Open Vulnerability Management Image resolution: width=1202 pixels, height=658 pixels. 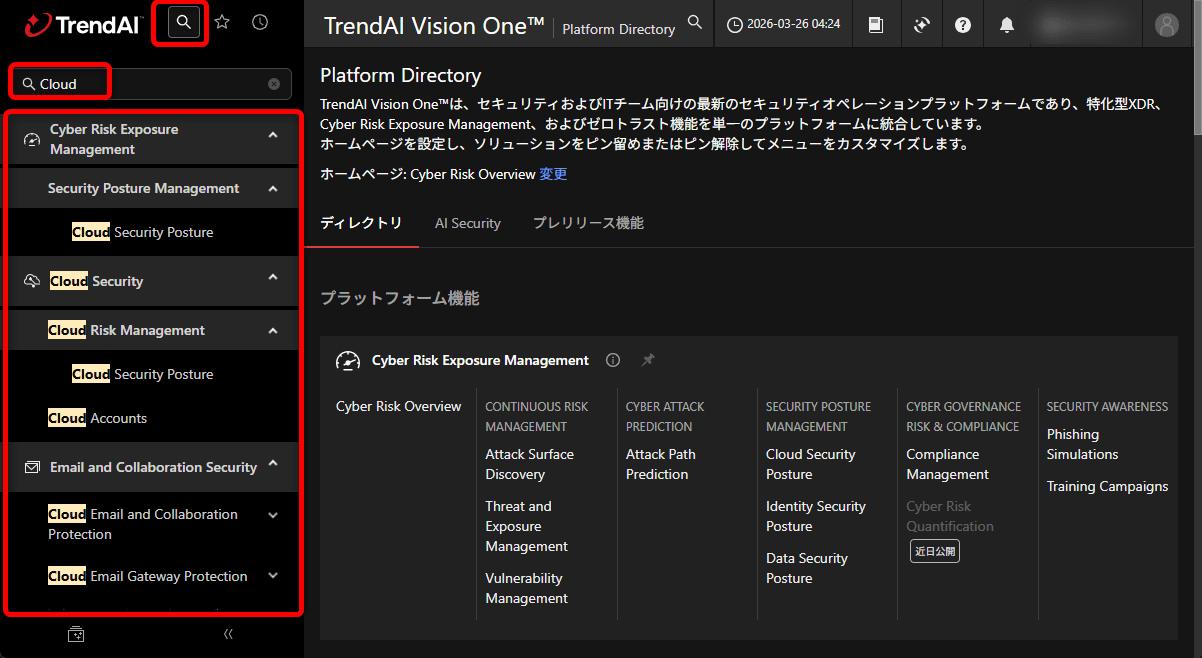click(x=527, y=588)
